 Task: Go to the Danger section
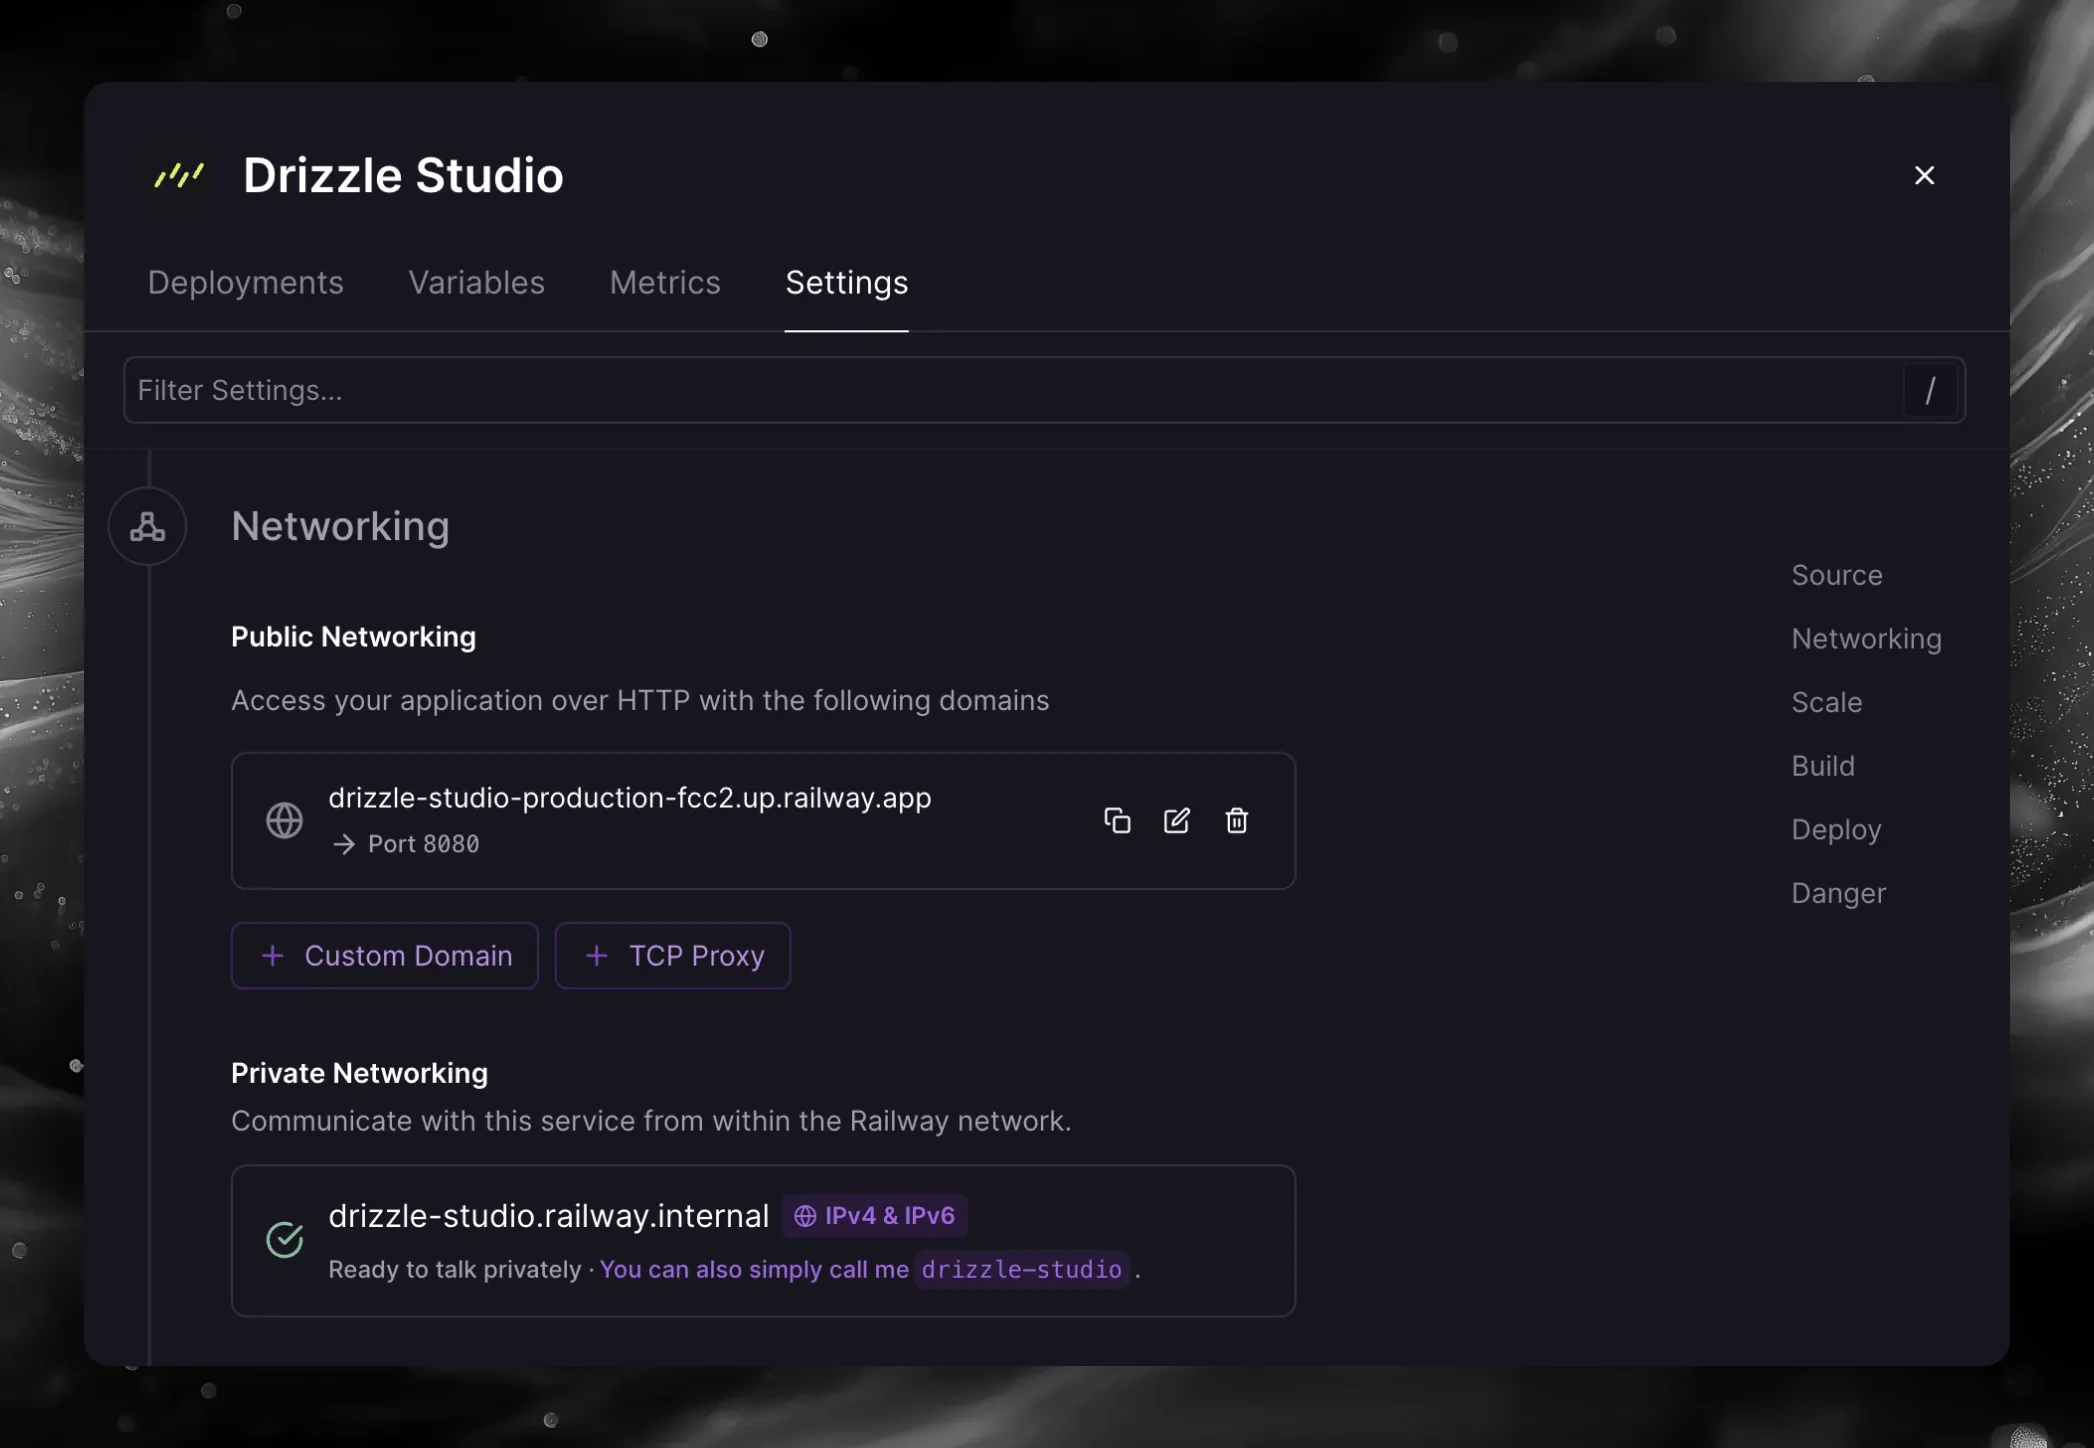1838,893
